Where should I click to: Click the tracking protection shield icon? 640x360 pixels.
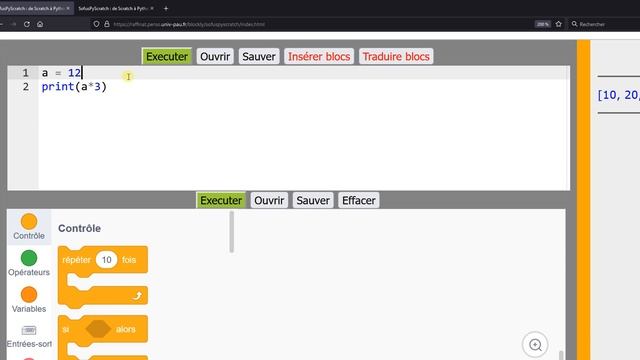coord(96,24)
